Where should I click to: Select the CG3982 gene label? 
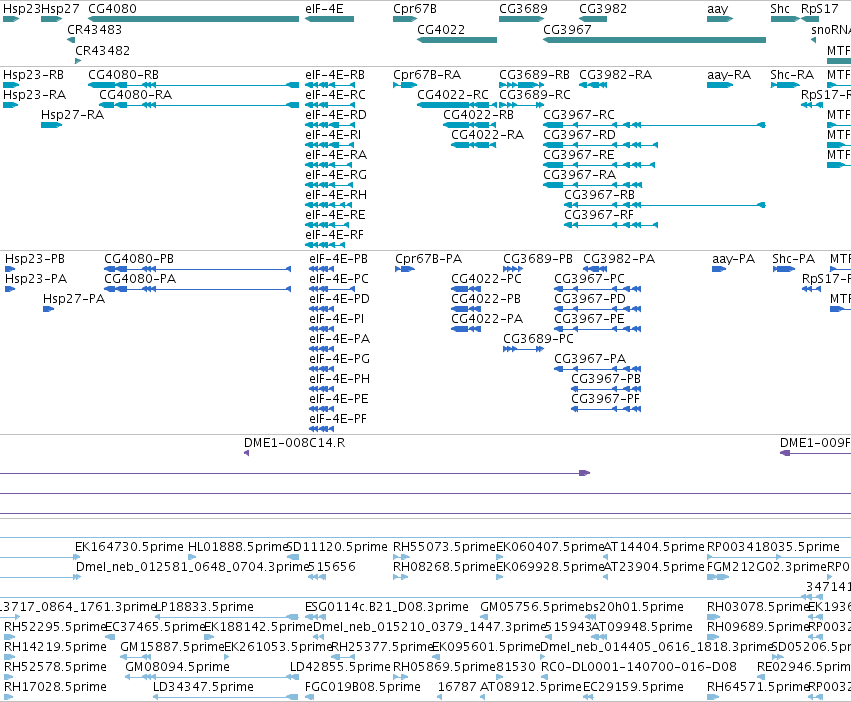coord(603,9)
